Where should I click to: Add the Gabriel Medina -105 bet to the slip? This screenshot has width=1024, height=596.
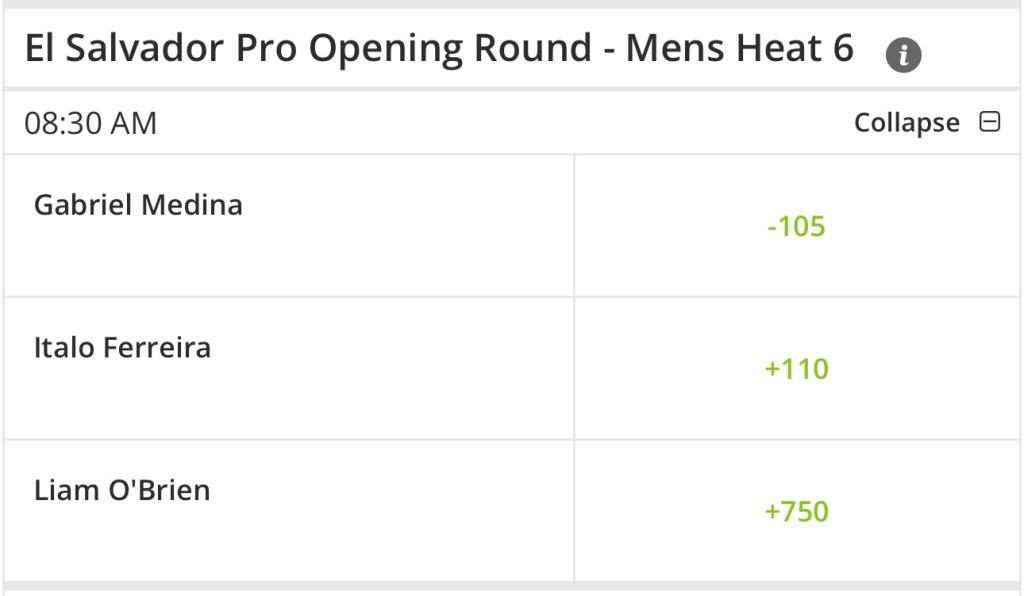point(796,226)
